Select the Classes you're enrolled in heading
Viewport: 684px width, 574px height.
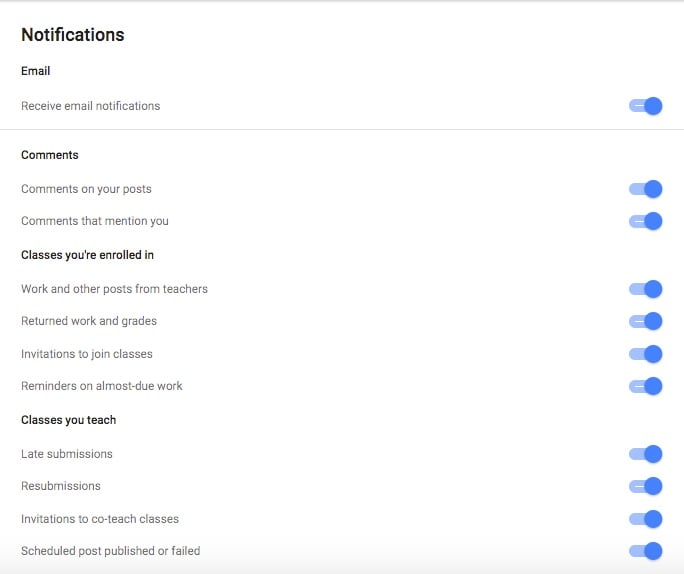pyautogui.click(x=87, y=255)
